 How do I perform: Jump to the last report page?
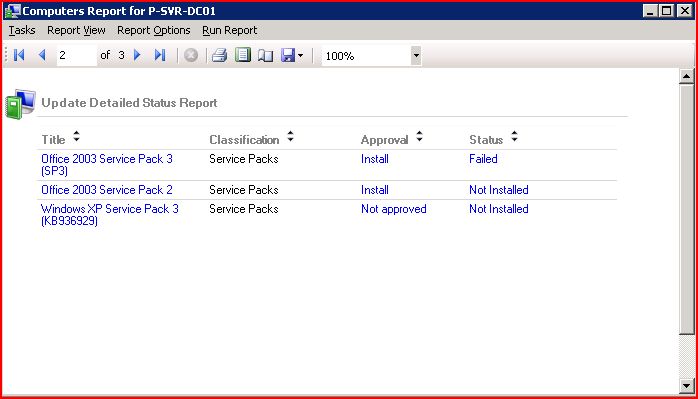tap(160, 55)
